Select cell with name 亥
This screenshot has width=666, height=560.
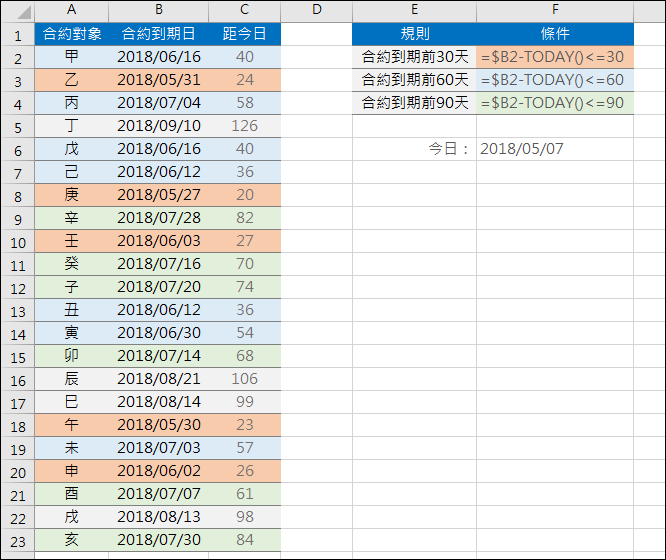point(71,540)
